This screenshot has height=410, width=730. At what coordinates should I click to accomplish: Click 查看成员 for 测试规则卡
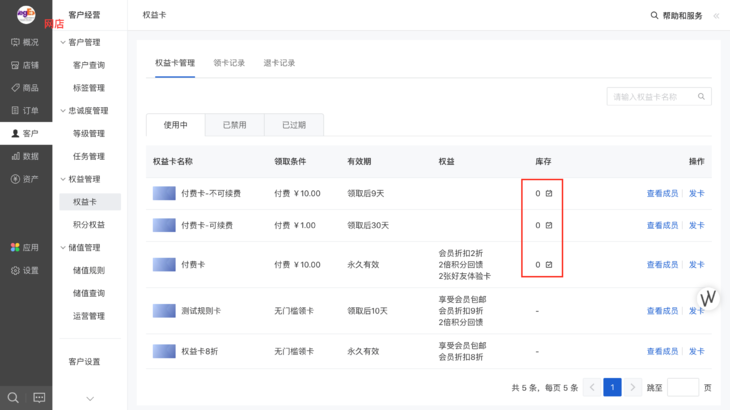pyautogui.click(x=662, y=311)
